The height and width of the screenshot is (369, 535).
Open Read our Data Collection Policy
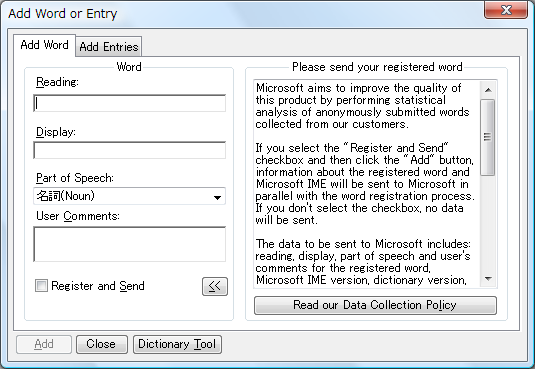(375, 305)
